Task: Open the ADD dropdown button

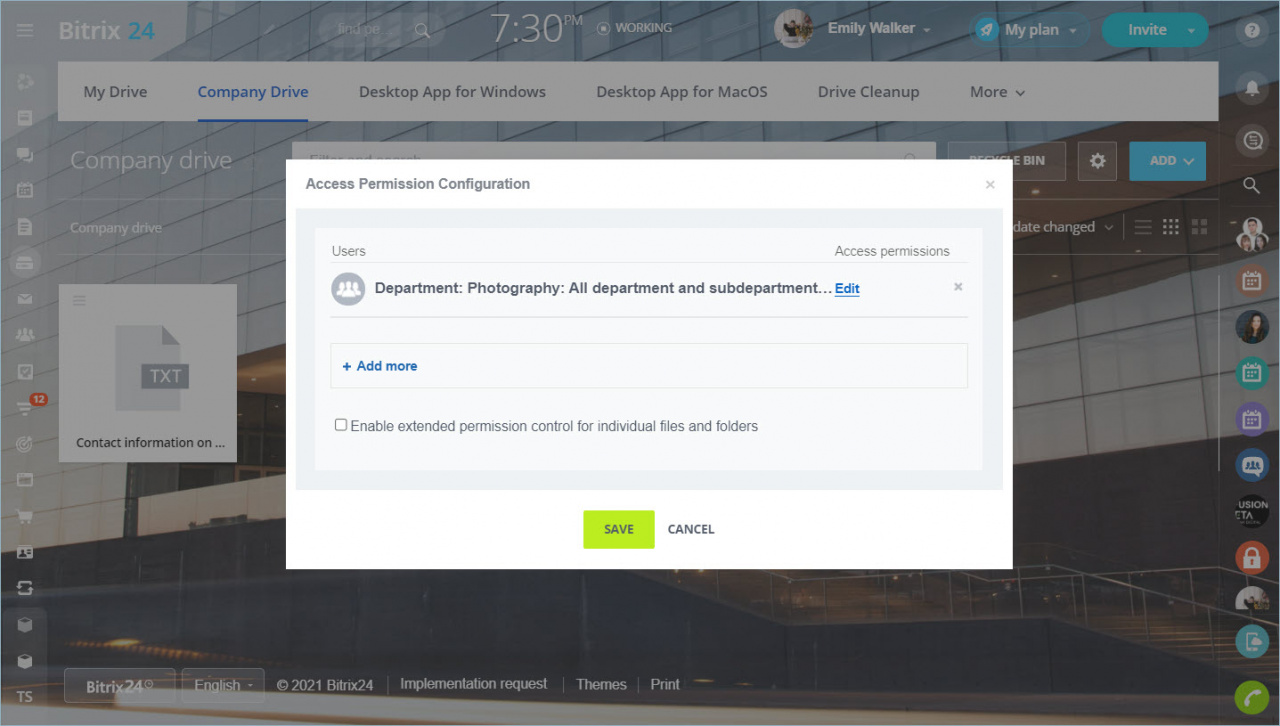Action: [x=1167, y=161]
